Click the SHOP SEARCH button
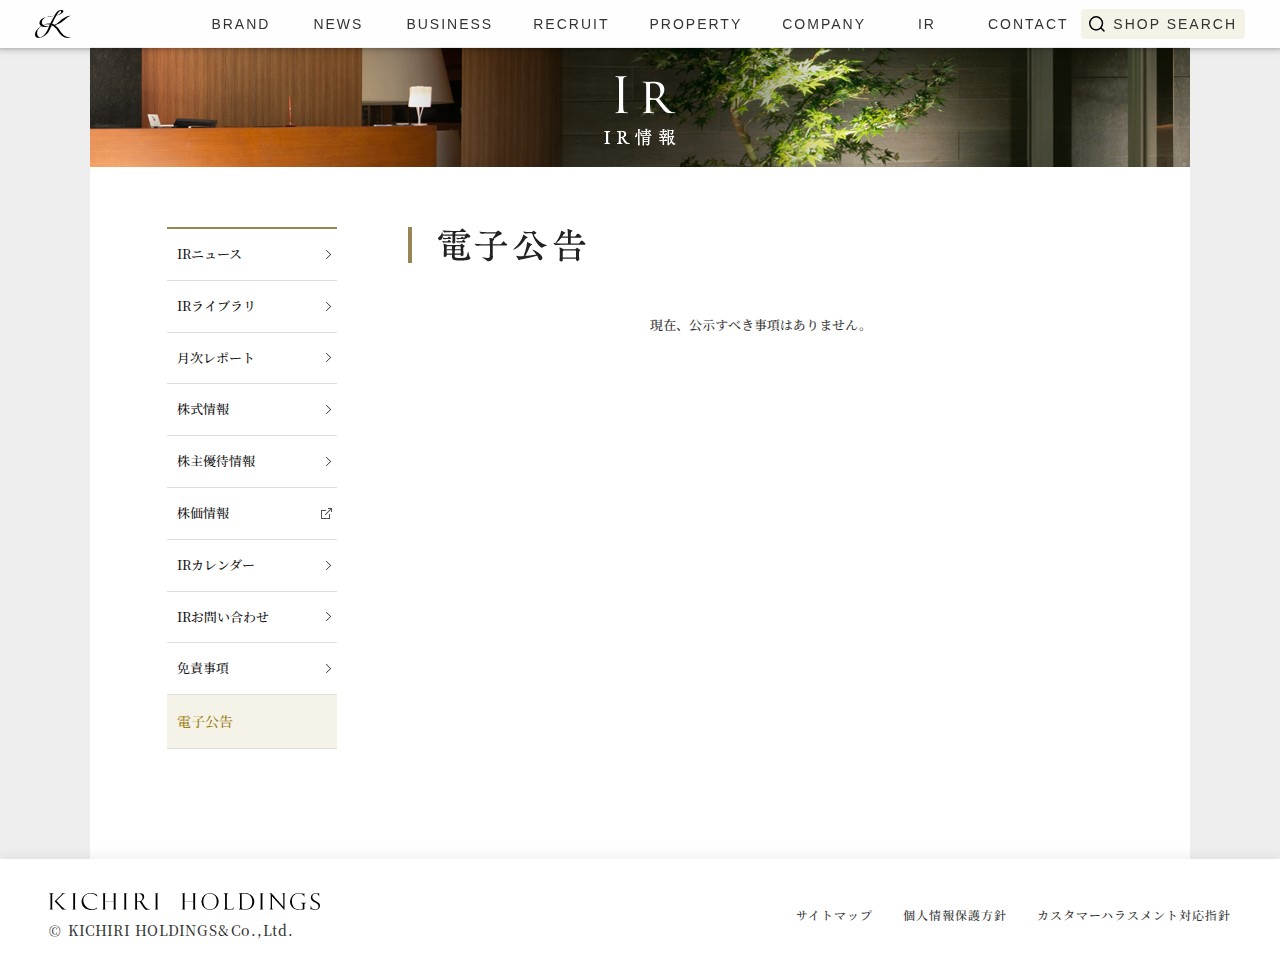The width and height of the screenshot is (1280, 971). [1162, 24]
